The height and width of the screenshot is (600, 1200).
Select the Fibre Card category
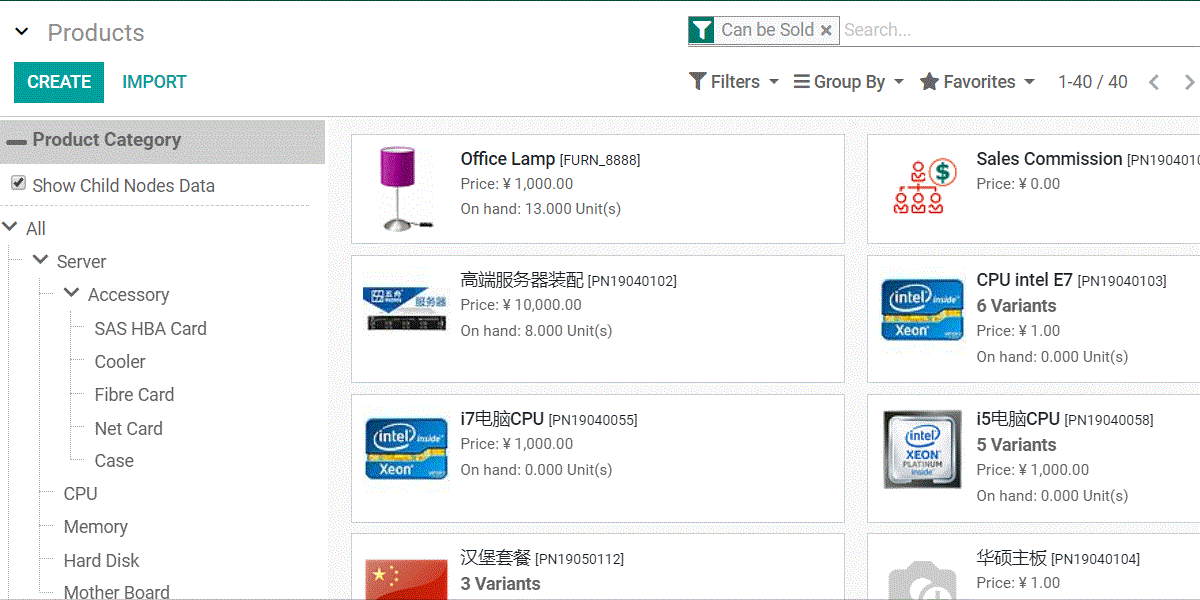click(x=134, y=395)
